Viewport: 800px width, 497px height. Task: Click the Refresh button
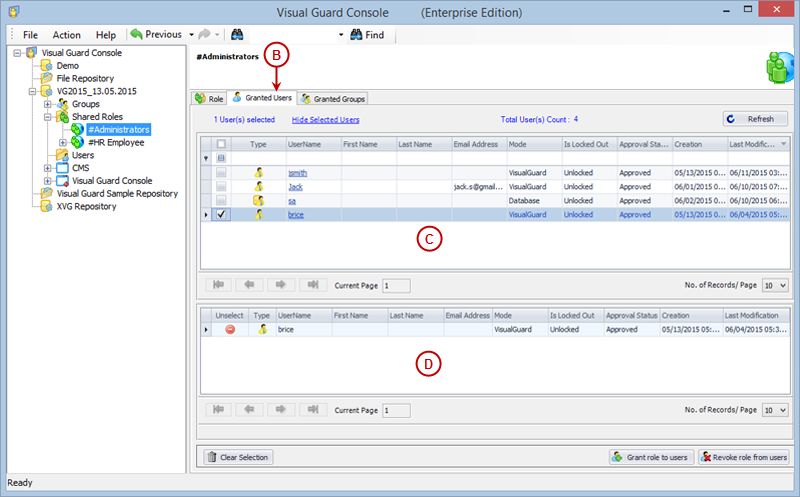click(755, 119)
